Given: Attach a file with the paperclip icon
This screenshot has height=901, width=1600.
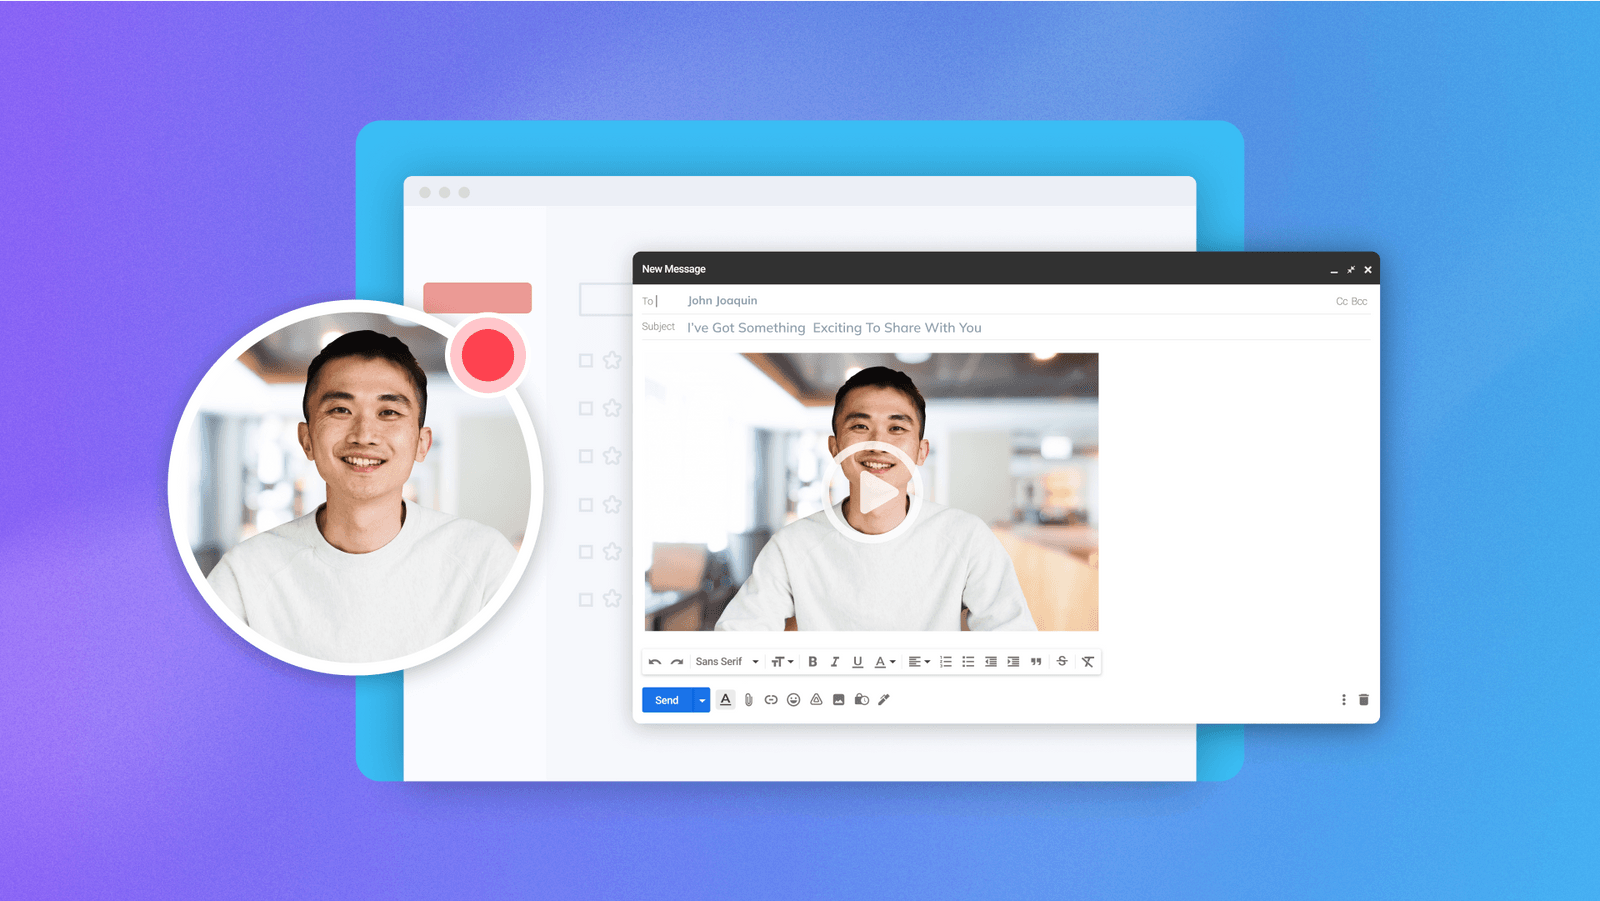Looking at the screenshot, I should pyautogui.click(x=748, y=700).
